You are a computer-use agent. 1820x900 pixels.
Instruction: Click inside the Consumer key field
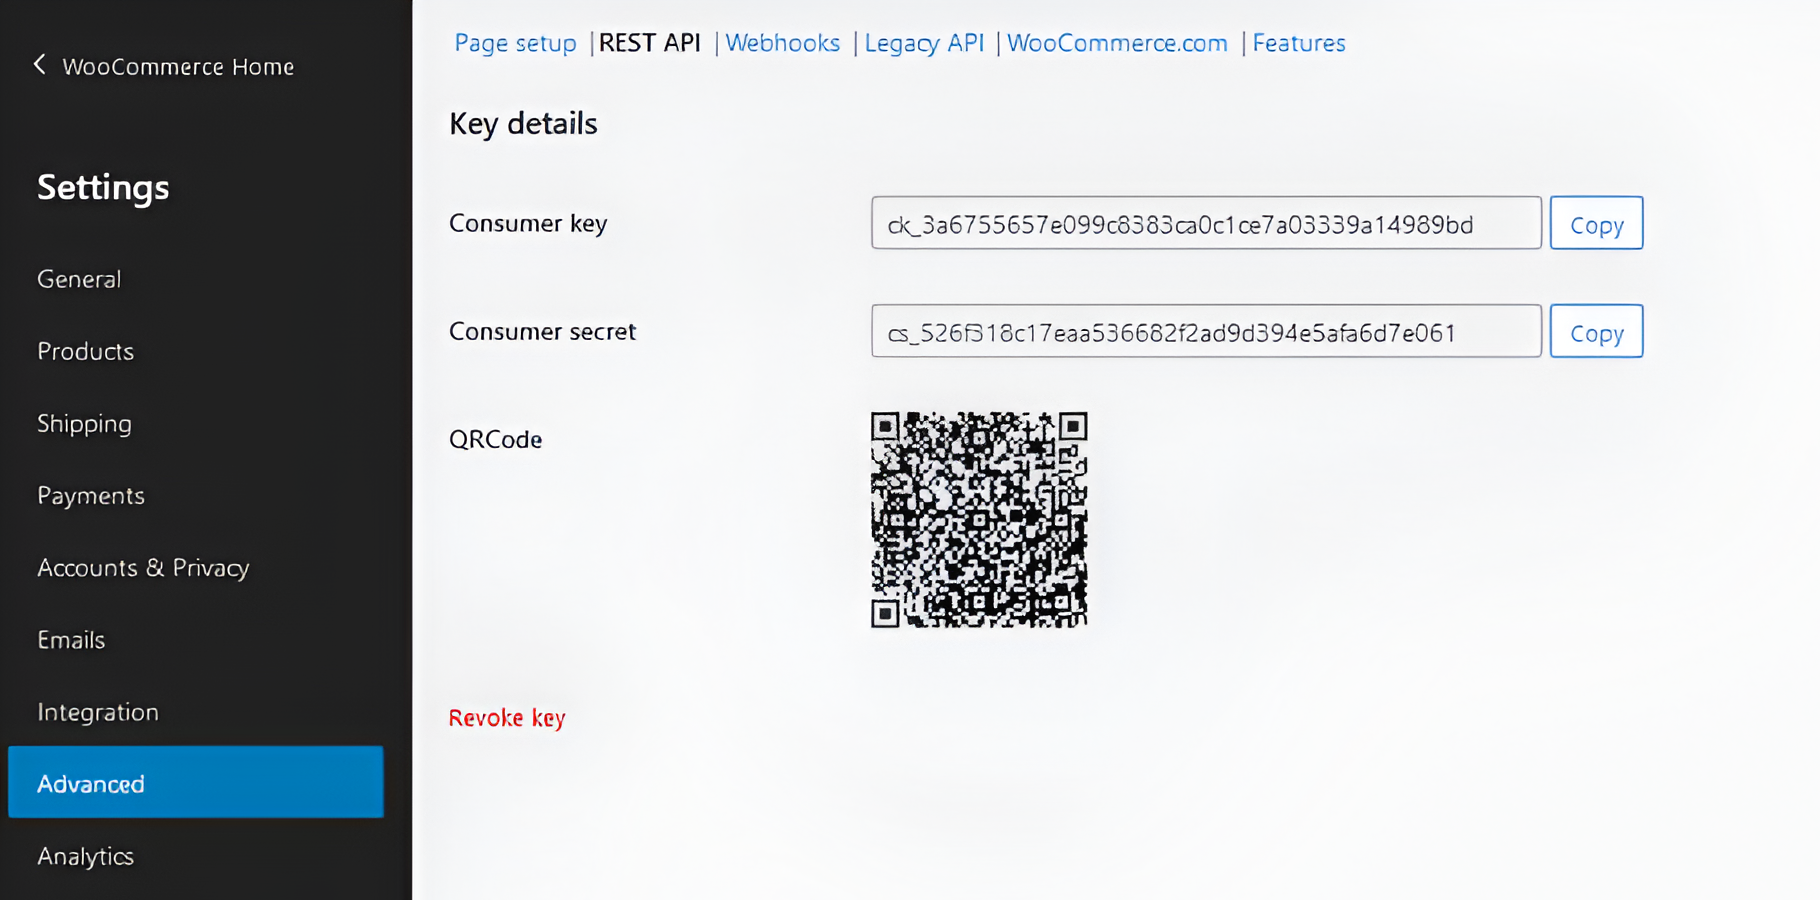[x=1205, y=224]
